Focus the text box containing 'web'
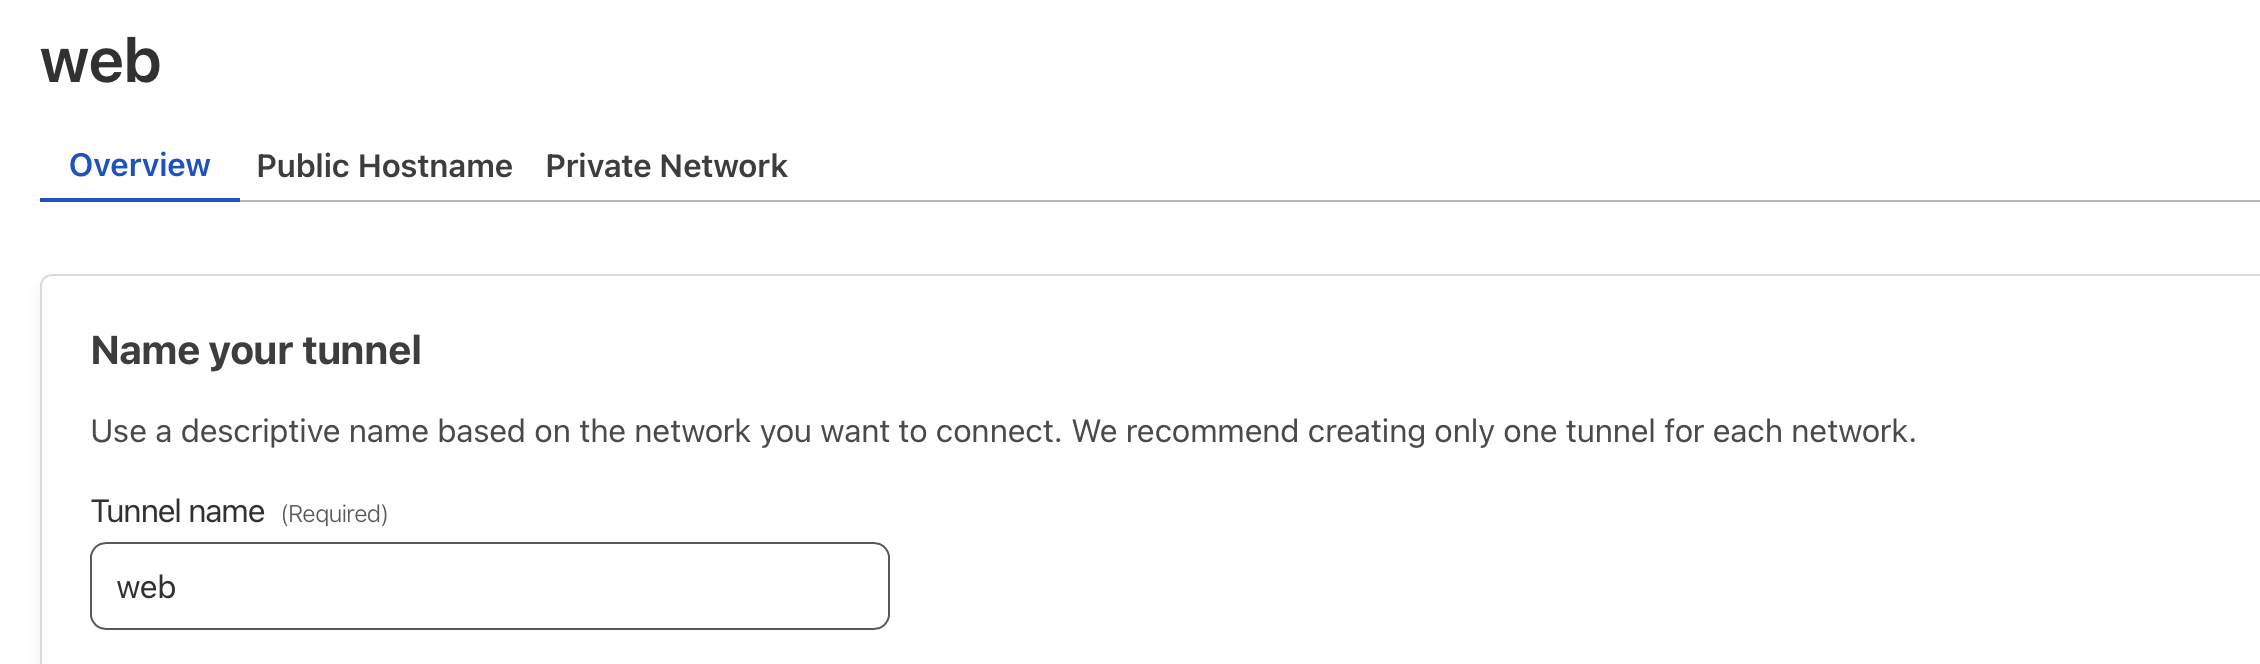Screen dimensions: 2260x664 (400, 586)
